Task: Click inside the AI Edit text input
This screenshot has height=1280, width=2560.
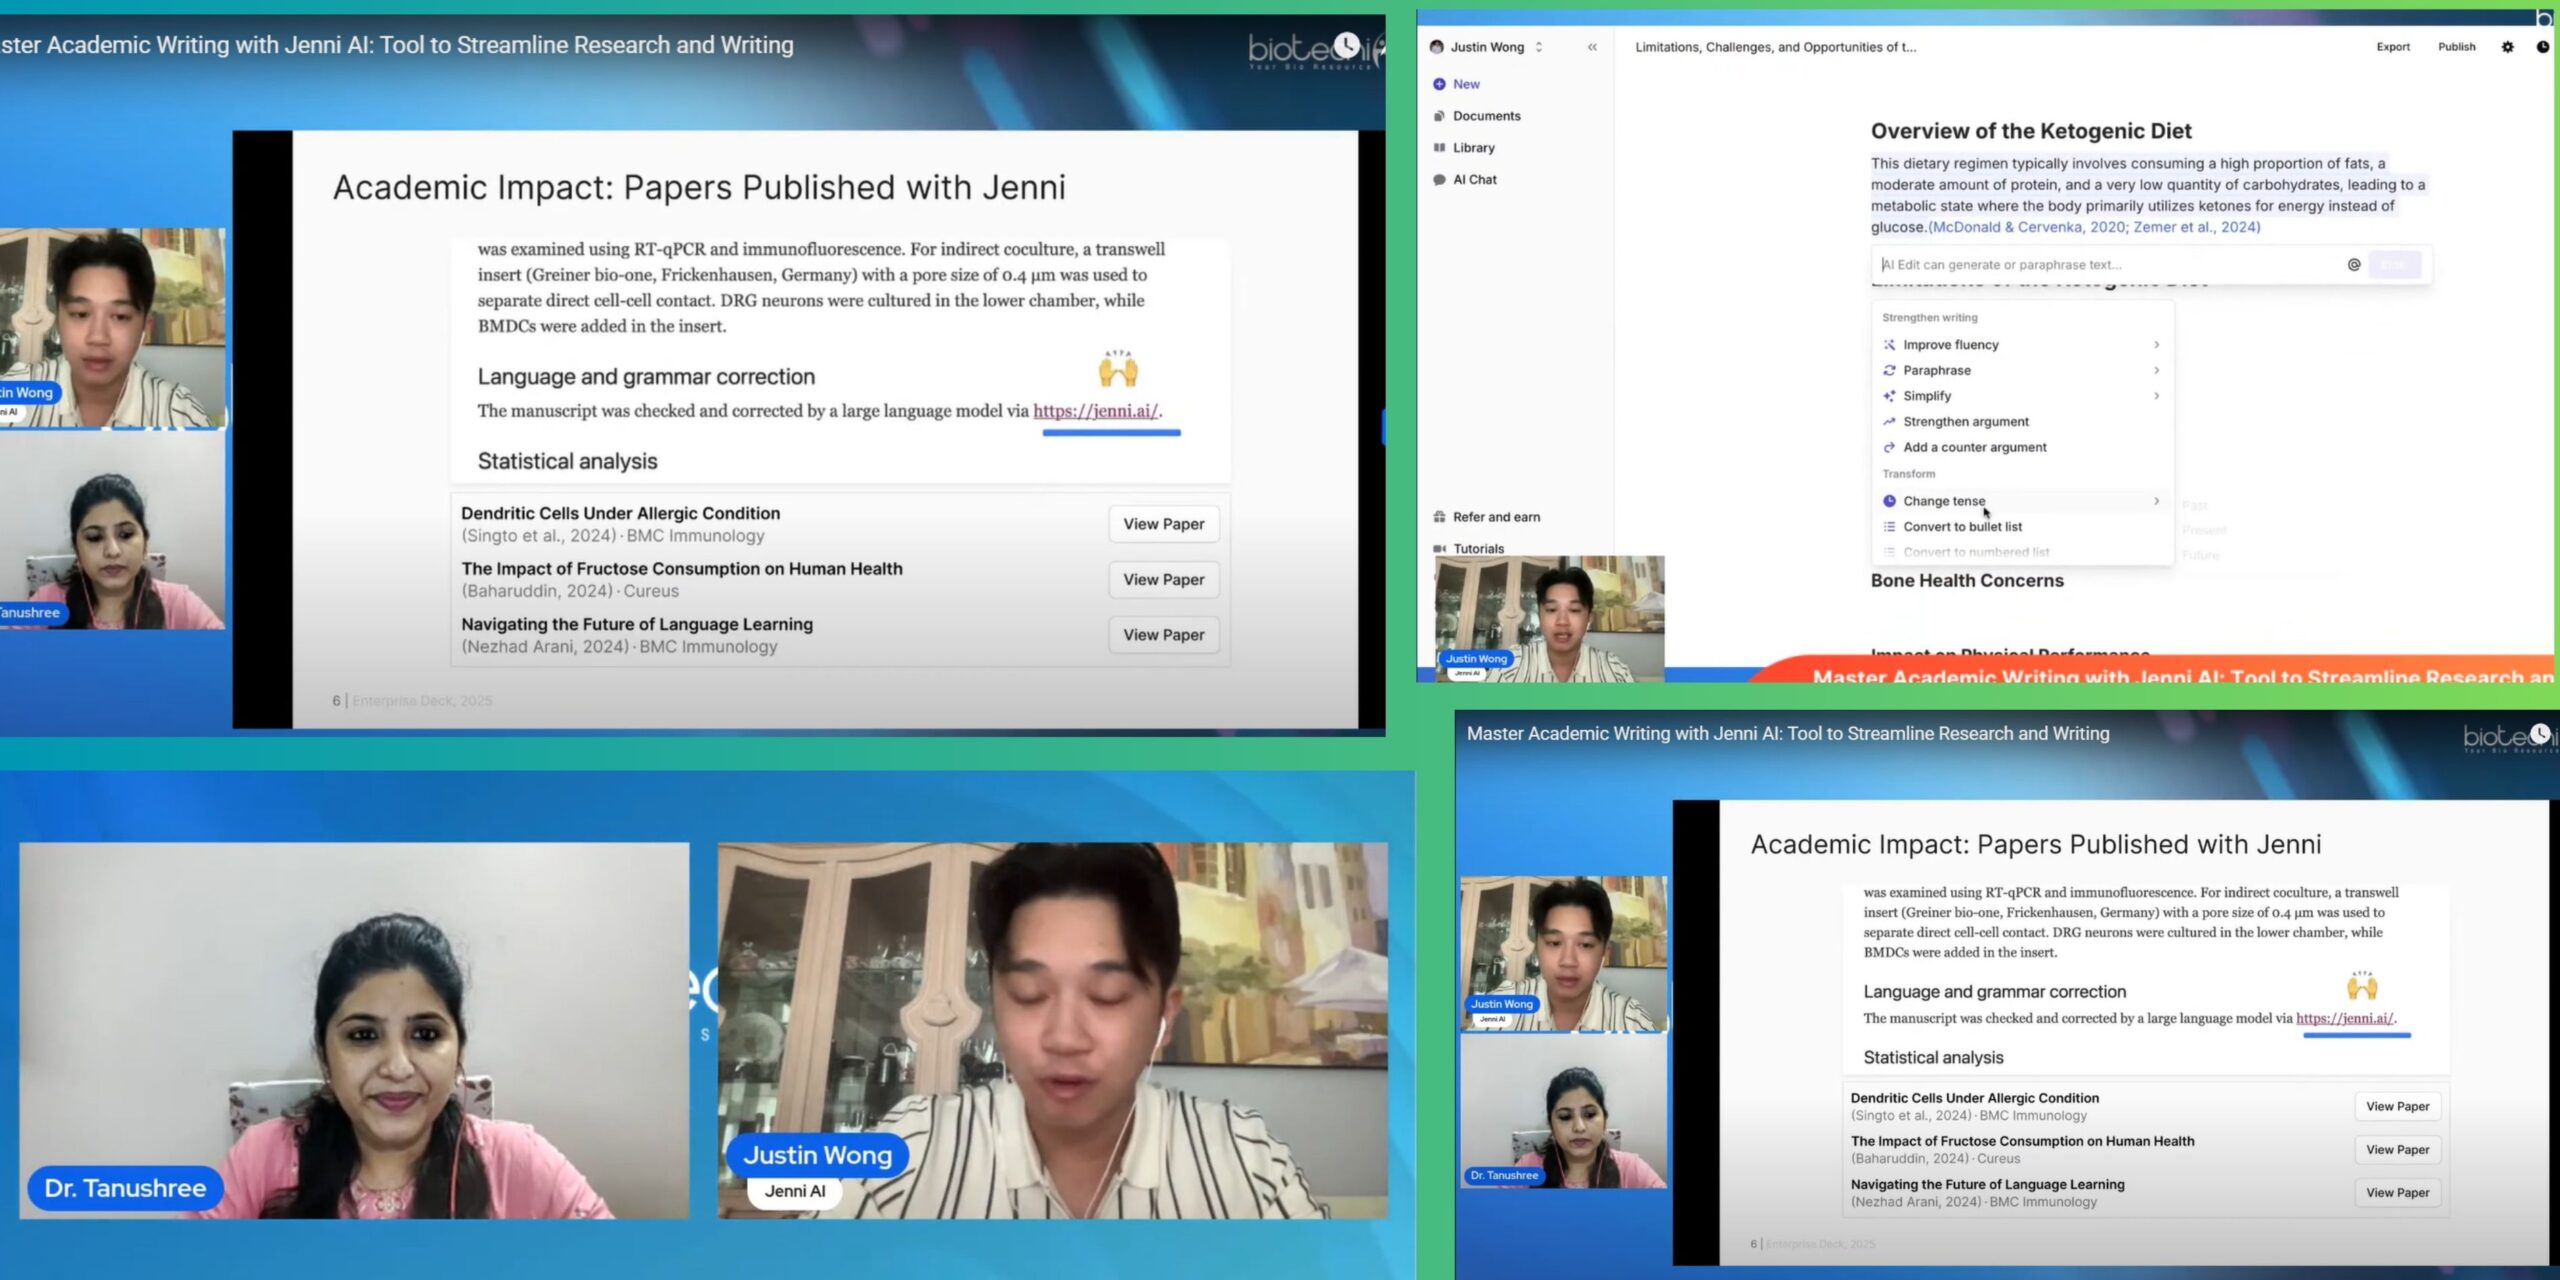Action: pyautogui.click(x=2110, y=265)
